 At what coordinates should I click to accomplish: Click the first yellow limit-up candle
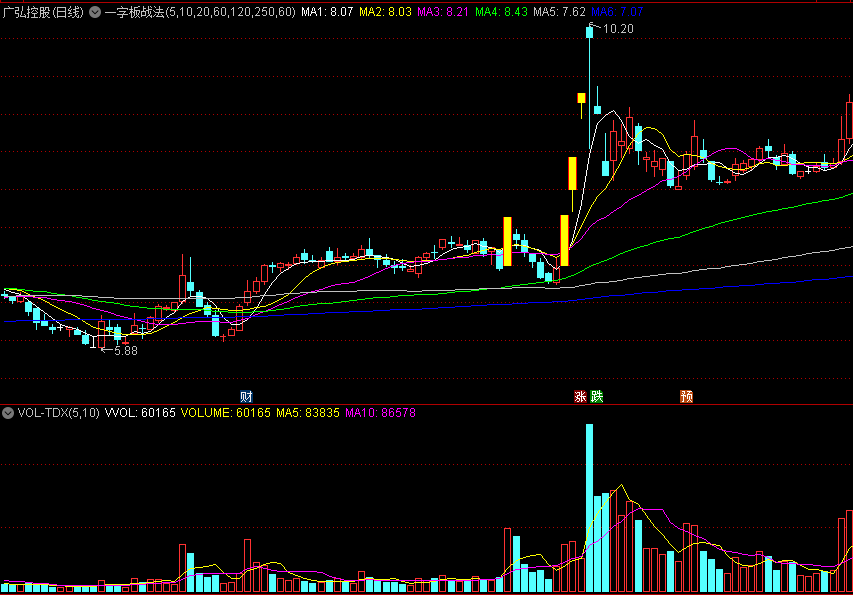(508, 241)
